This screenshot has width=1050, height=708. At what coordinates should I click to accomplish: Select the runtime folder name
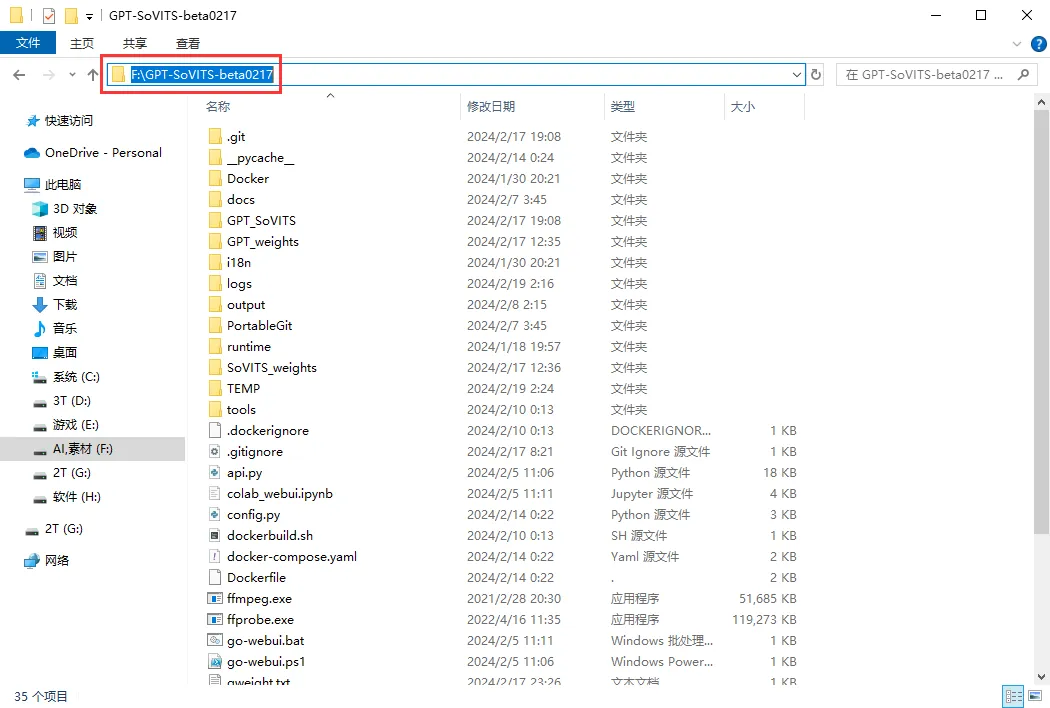click(x=248, y=347)
